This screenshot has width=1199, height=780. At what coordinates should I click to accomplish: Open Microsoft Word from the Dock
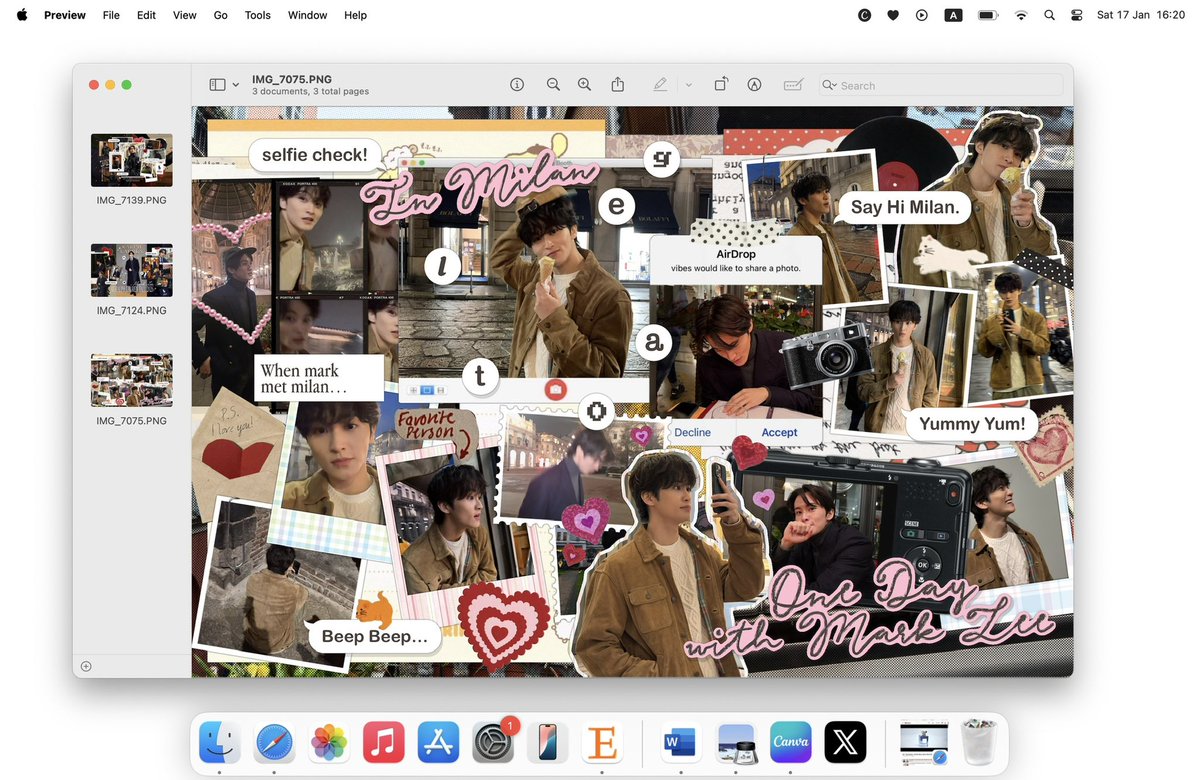pos(681,743)
